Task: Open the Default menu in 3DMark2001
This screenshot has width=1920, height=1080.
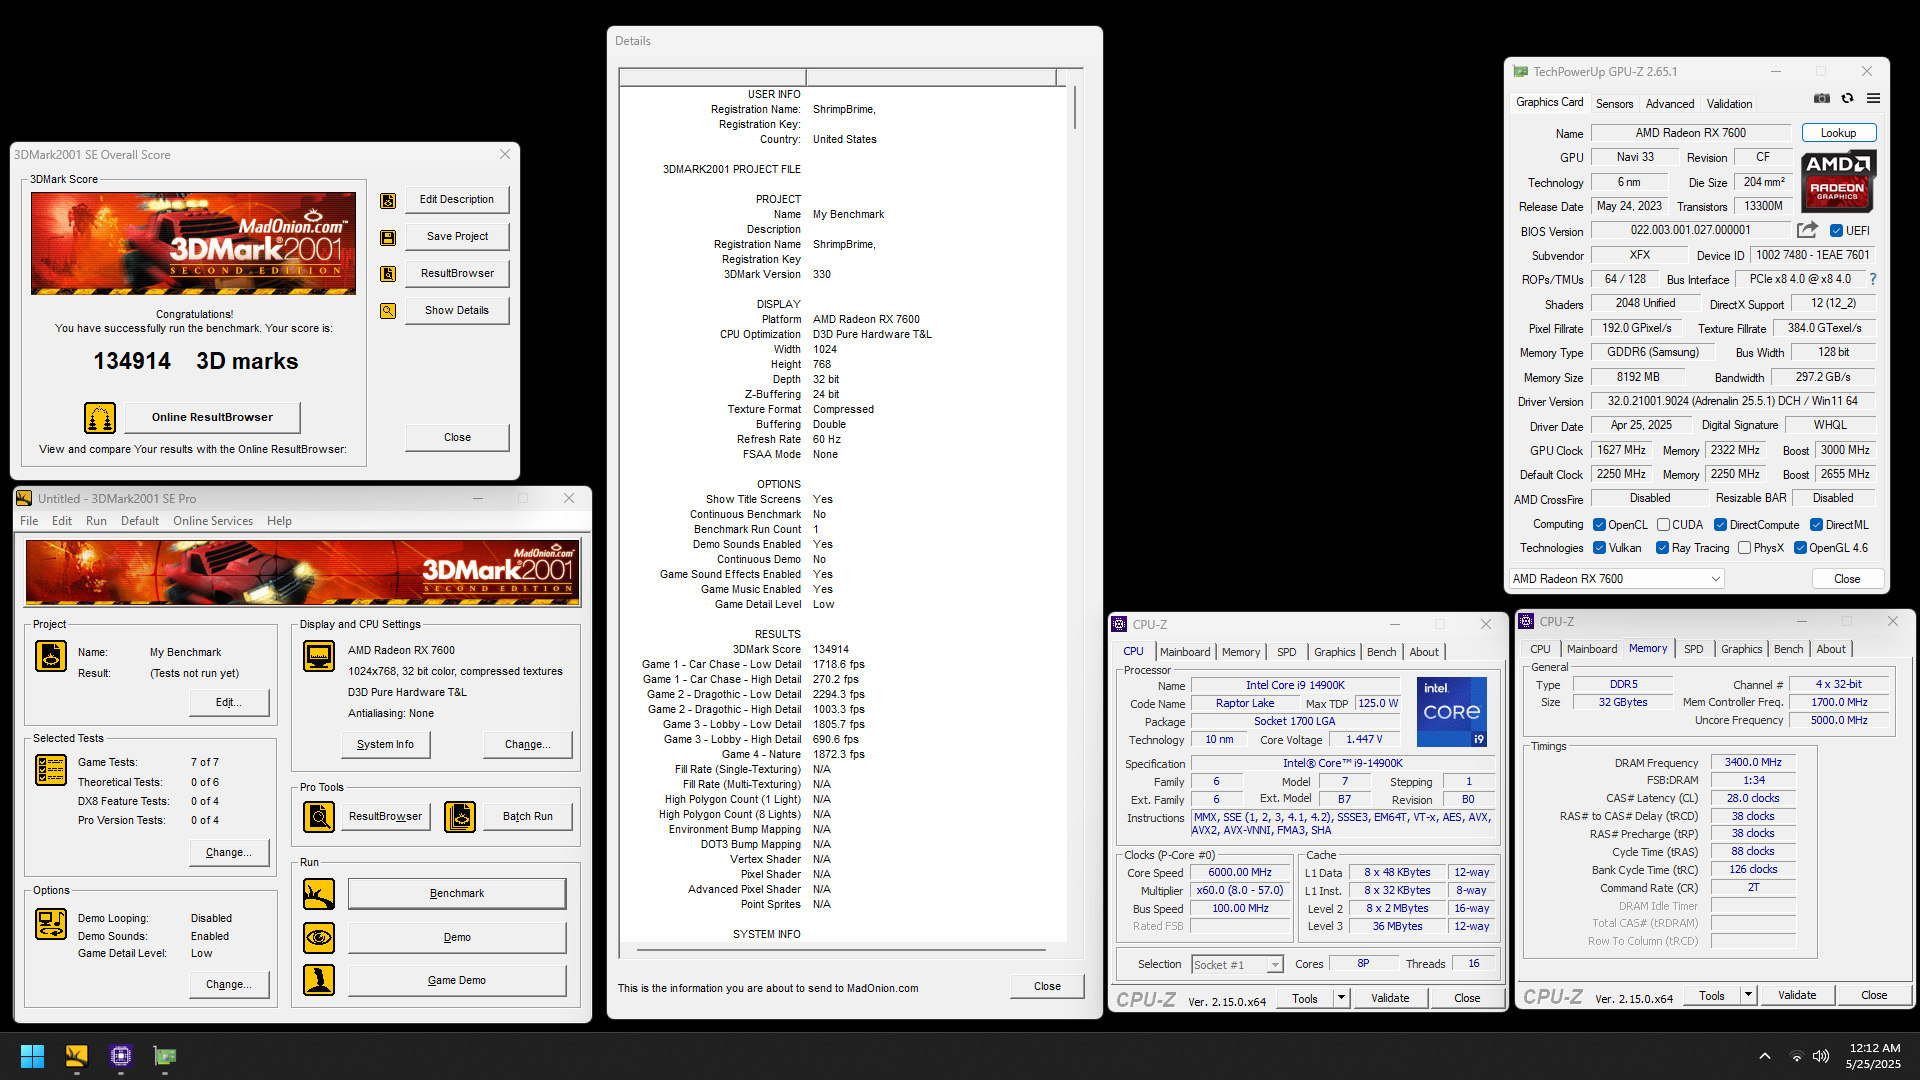Action: [140, 521]
